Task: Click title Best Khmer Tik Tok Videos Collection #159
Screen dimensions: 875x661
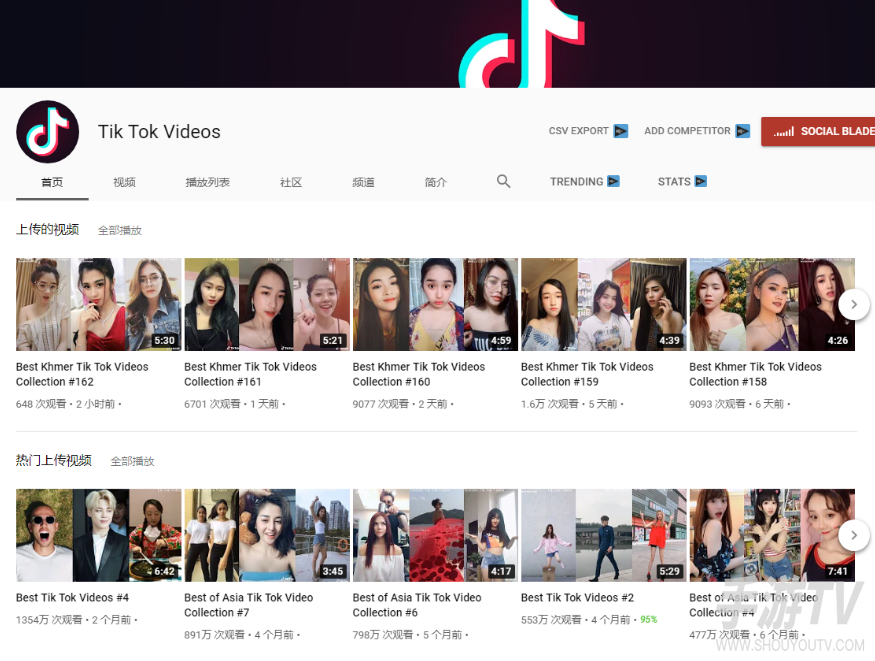Action: point(587,374)
